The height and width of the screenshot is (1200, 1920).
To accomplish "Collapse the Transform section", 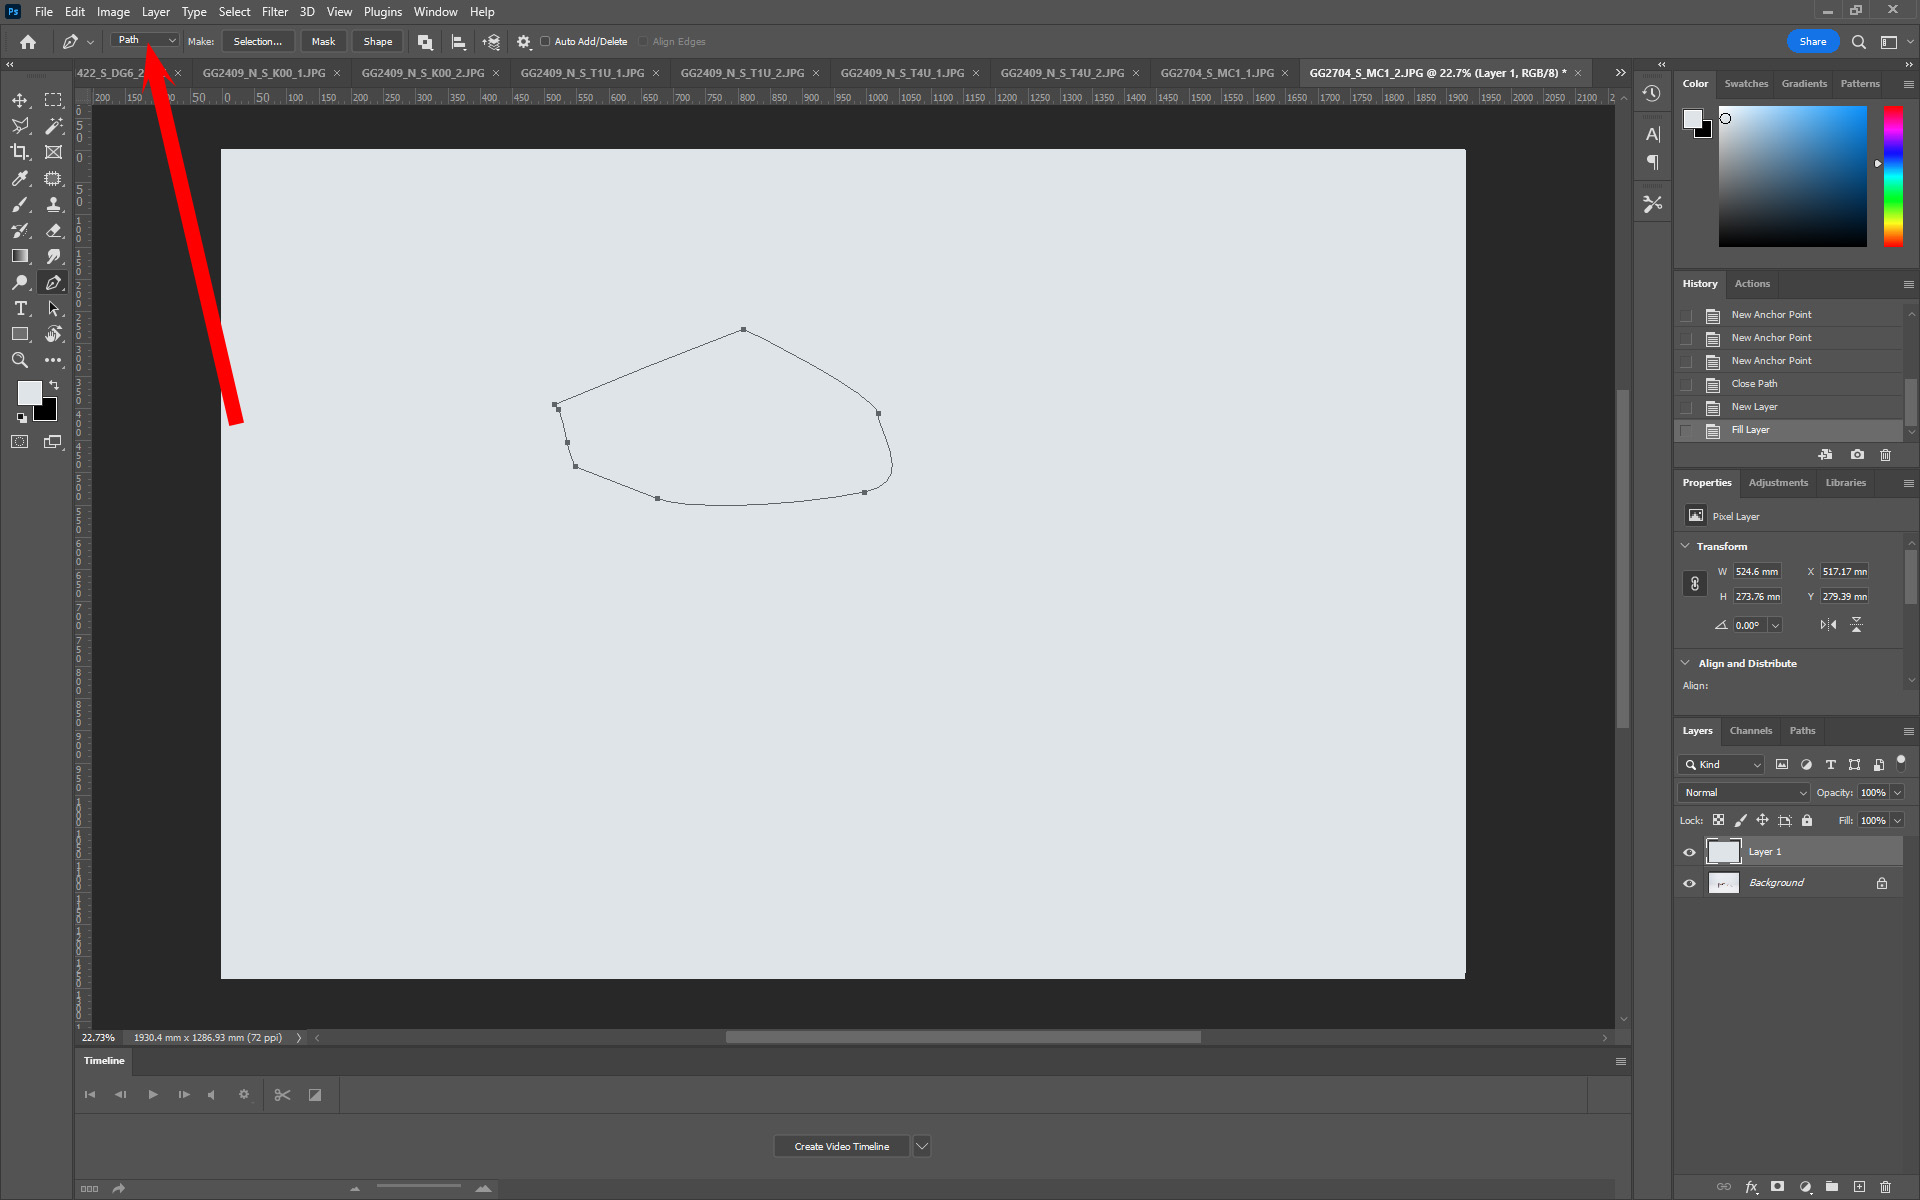I will pos(1686,546).
